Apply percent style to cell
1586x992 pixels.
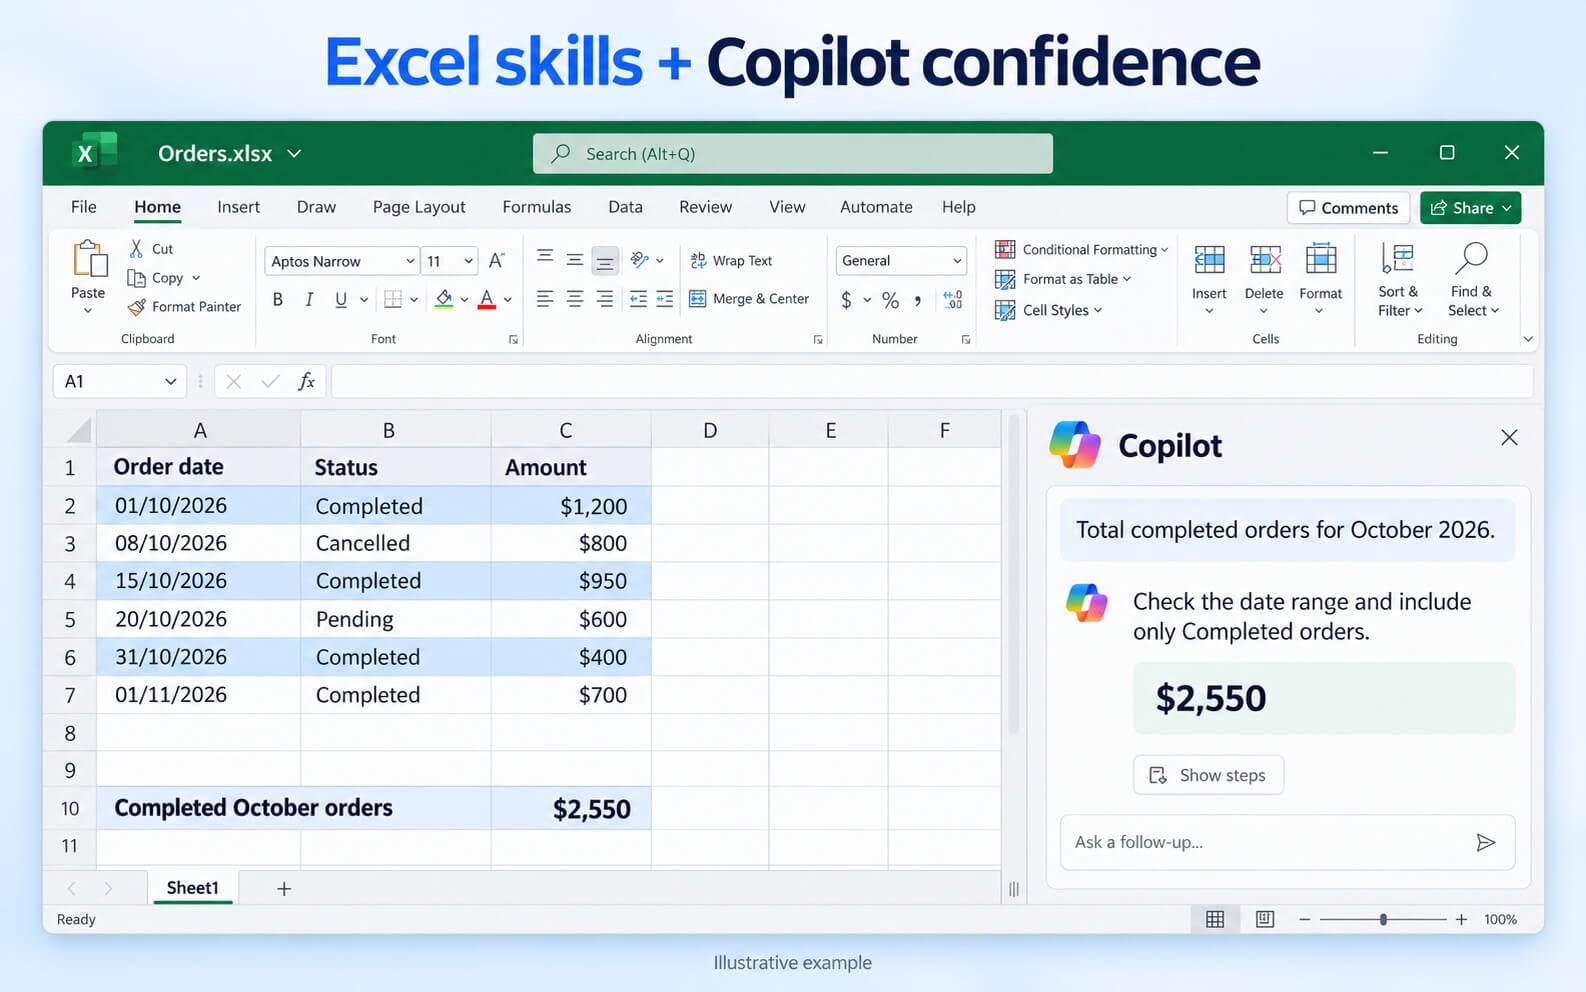(x=890, y=300)
